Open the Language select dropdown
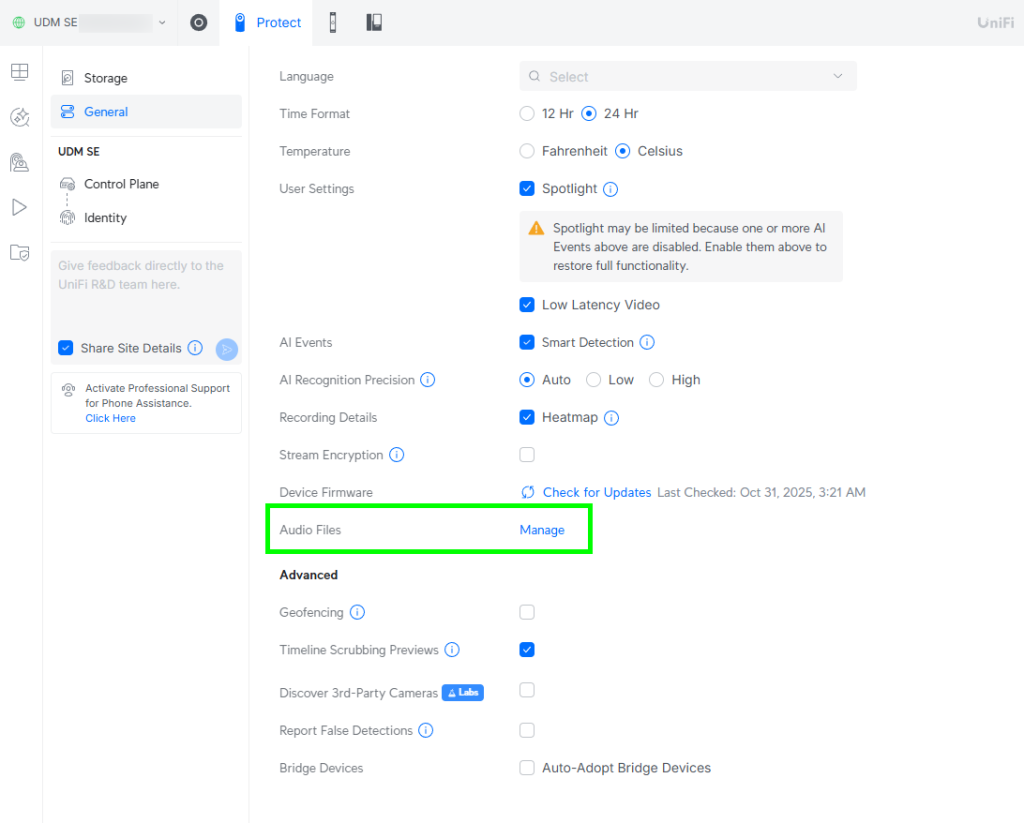 tap(688, 77)
